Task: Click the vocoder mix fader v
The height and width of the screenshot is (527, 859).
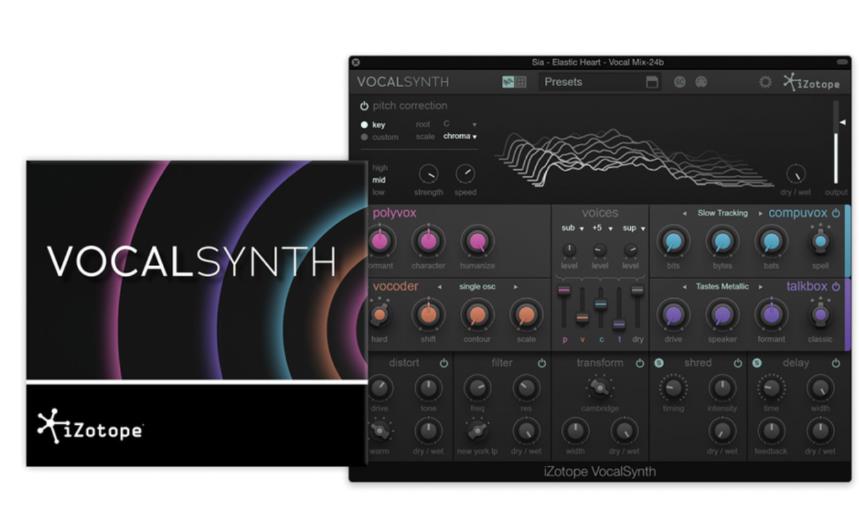Action: click(582, 317)
